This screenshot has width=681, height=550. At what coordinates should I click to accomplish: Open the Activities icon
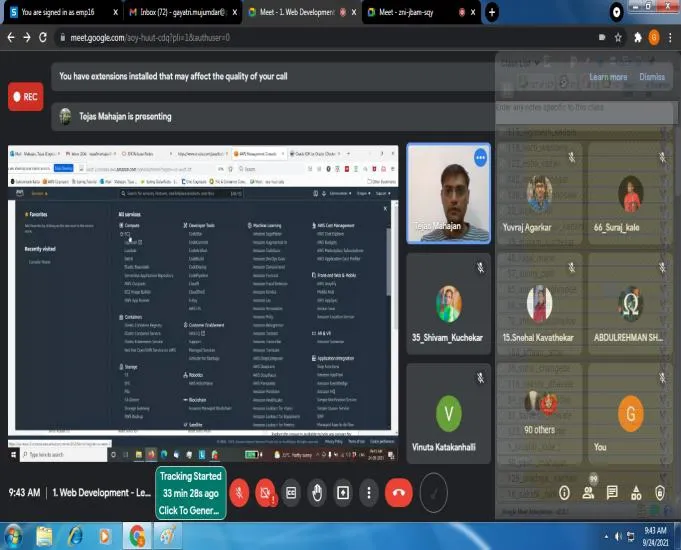pos(636,493)
